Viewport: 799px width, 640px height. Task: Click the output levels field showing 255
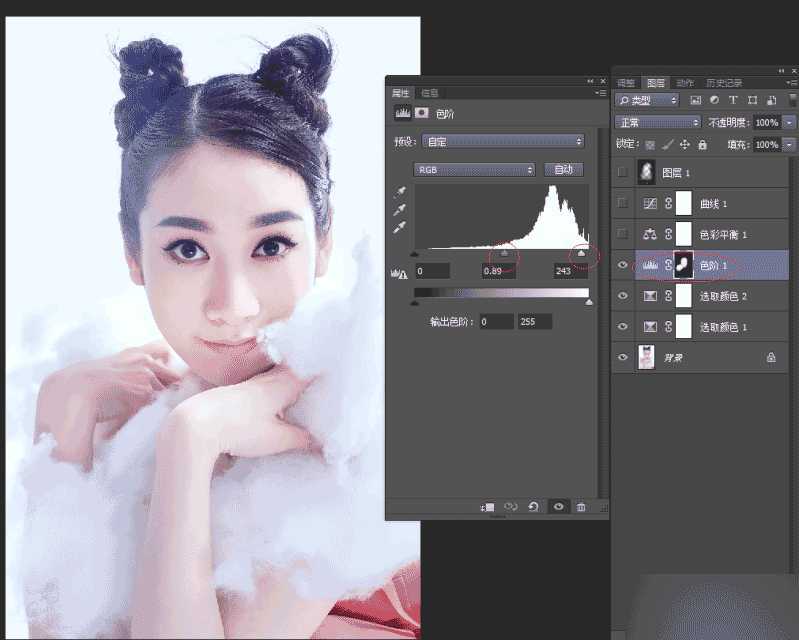[535, 322]
